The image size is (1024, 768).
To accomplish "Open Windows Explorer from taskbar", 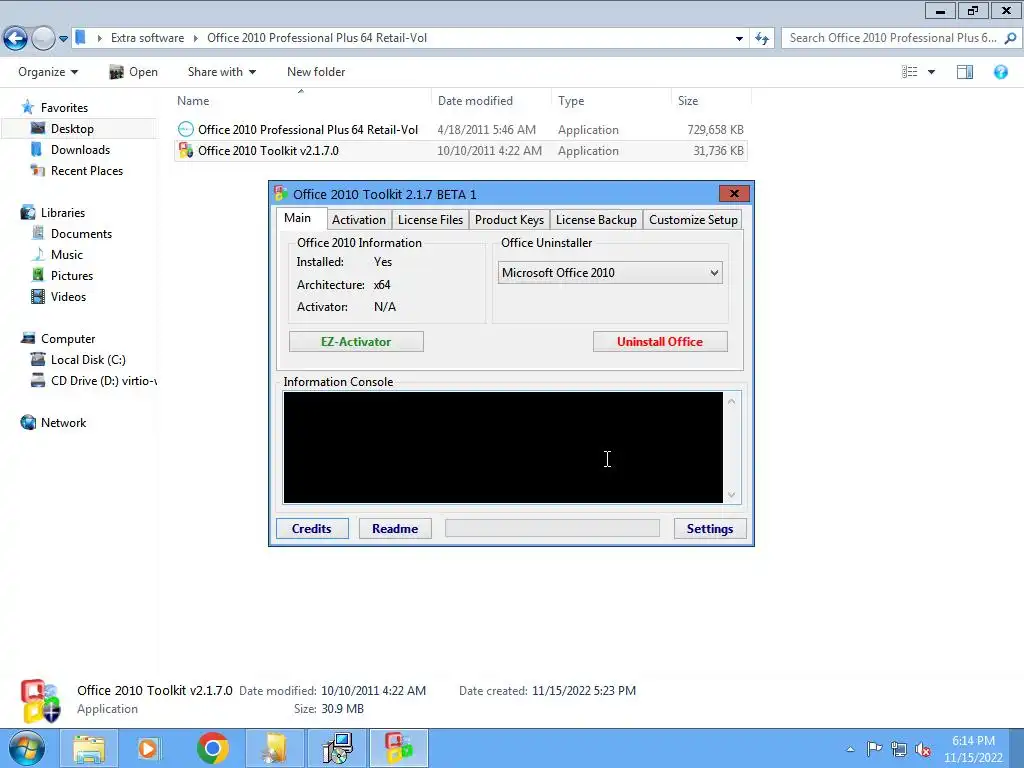I will [x=89, y=748].
